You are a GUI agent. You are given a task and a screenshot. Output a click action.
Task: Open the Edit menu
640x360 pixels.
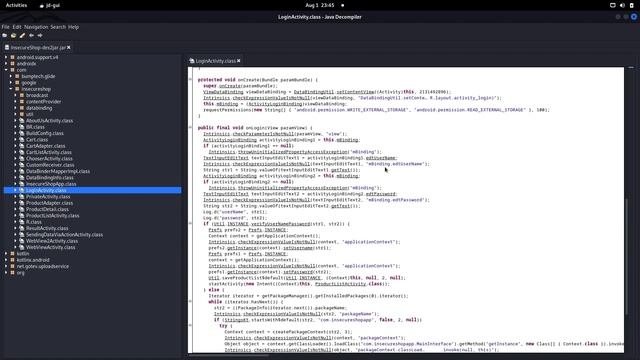coord(17,27)
